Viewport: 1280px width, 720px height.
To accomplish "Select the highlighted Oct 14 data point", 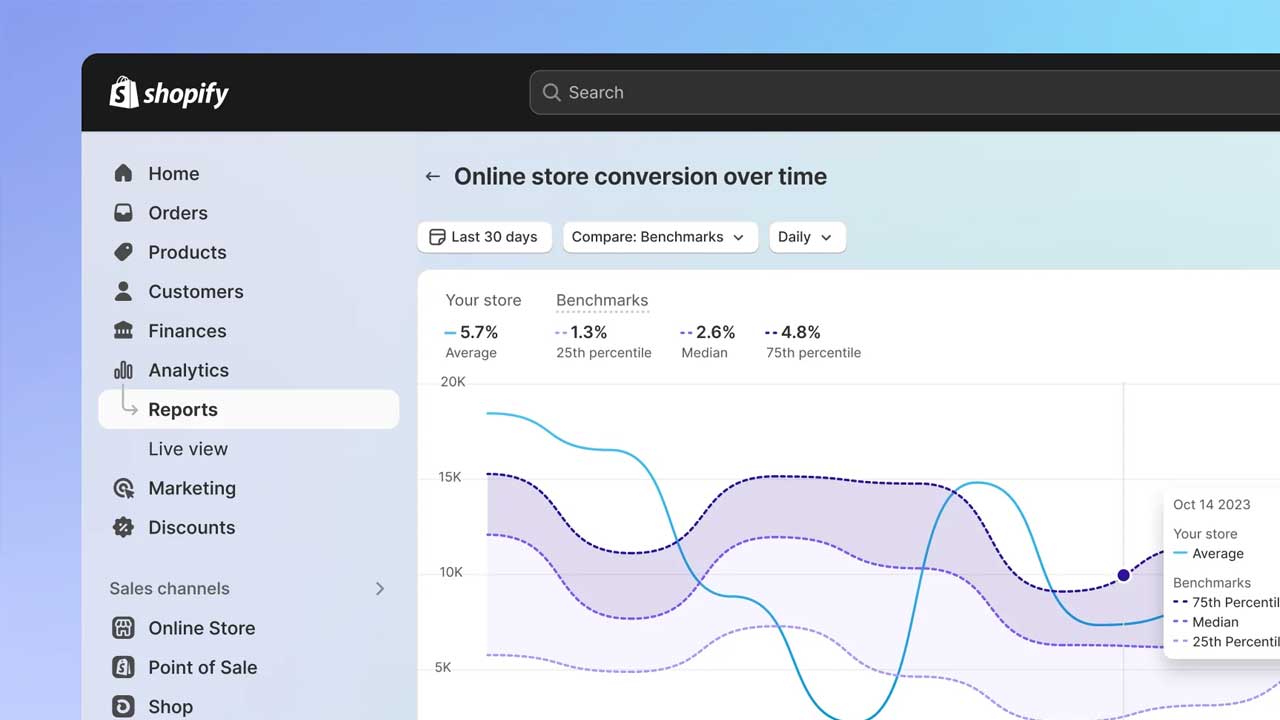I will 1123,575.
